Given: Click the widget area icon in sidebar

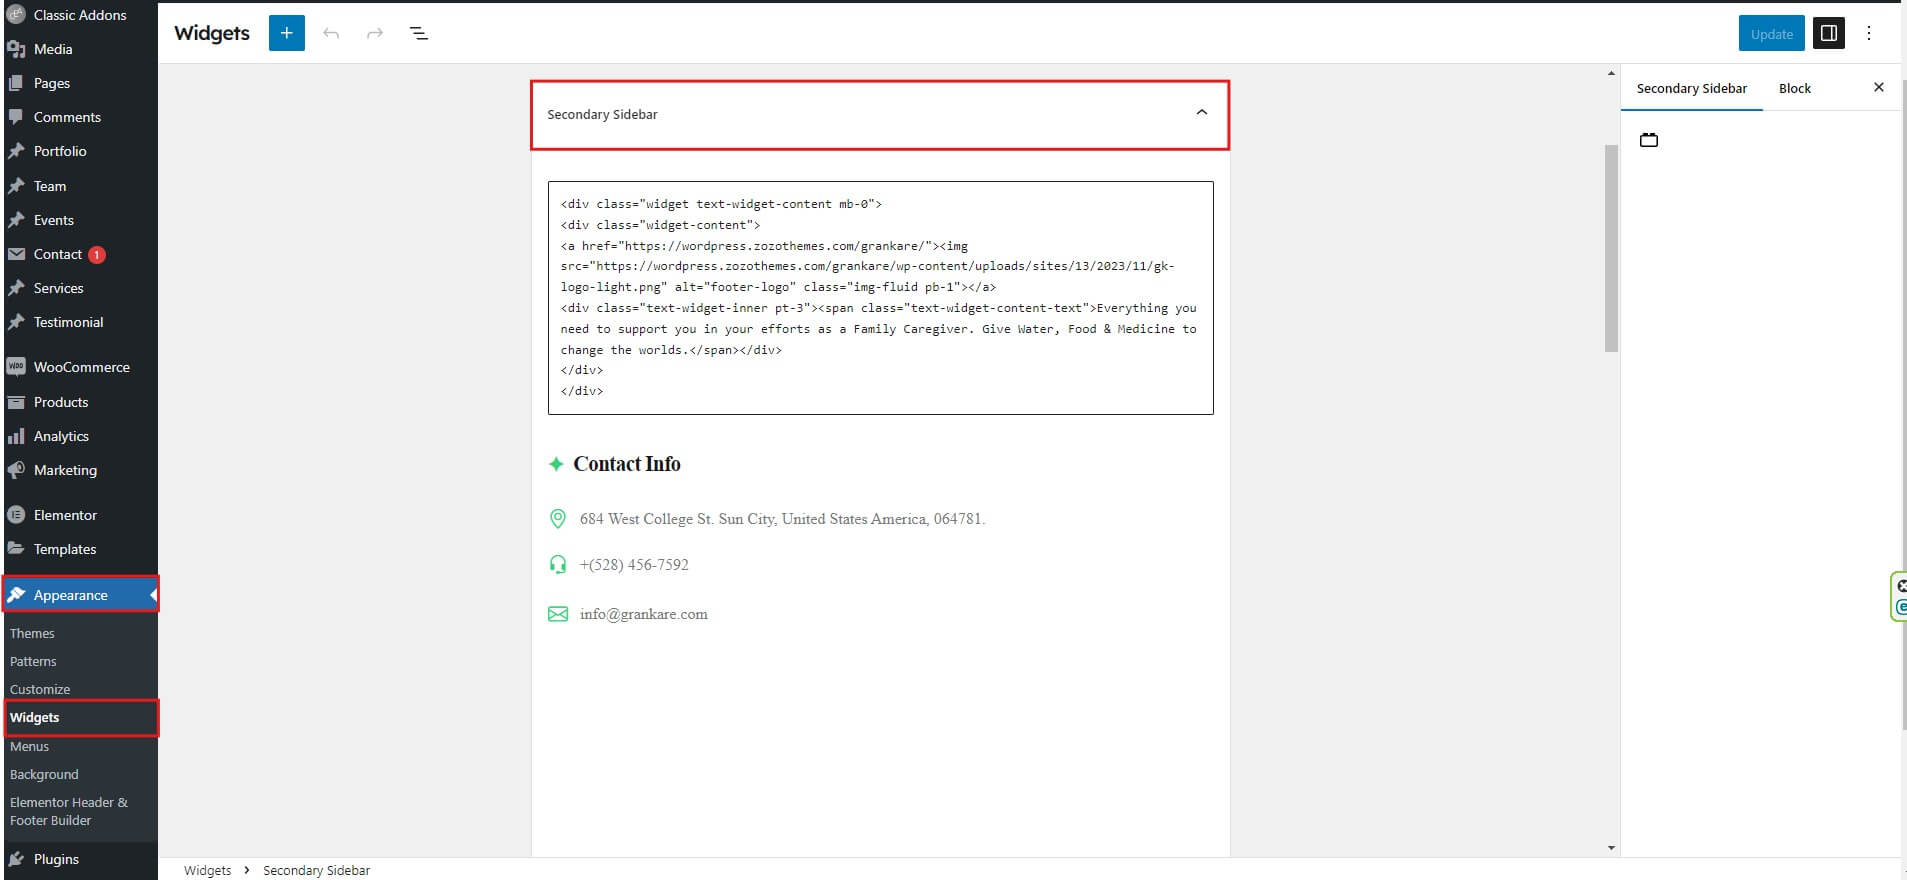Looking at the screenshot, I should click(x=1649, y=140).
